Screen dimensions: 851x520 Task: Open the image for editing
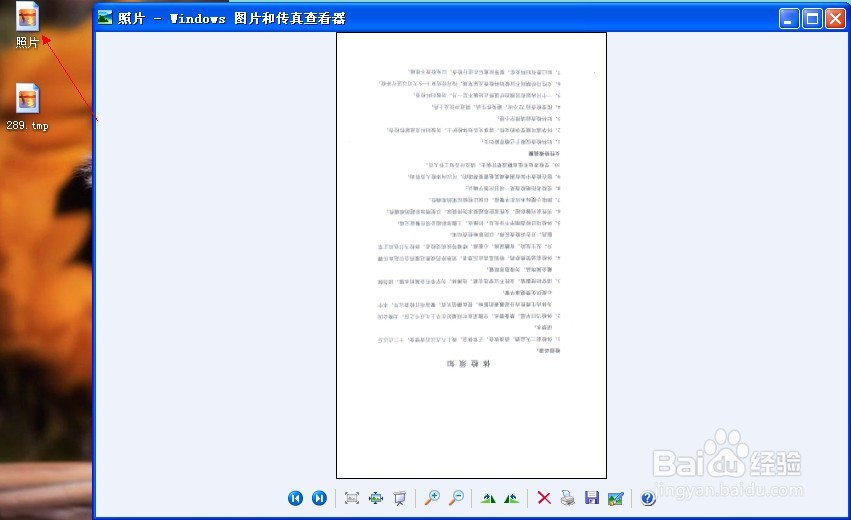point(615,498)
